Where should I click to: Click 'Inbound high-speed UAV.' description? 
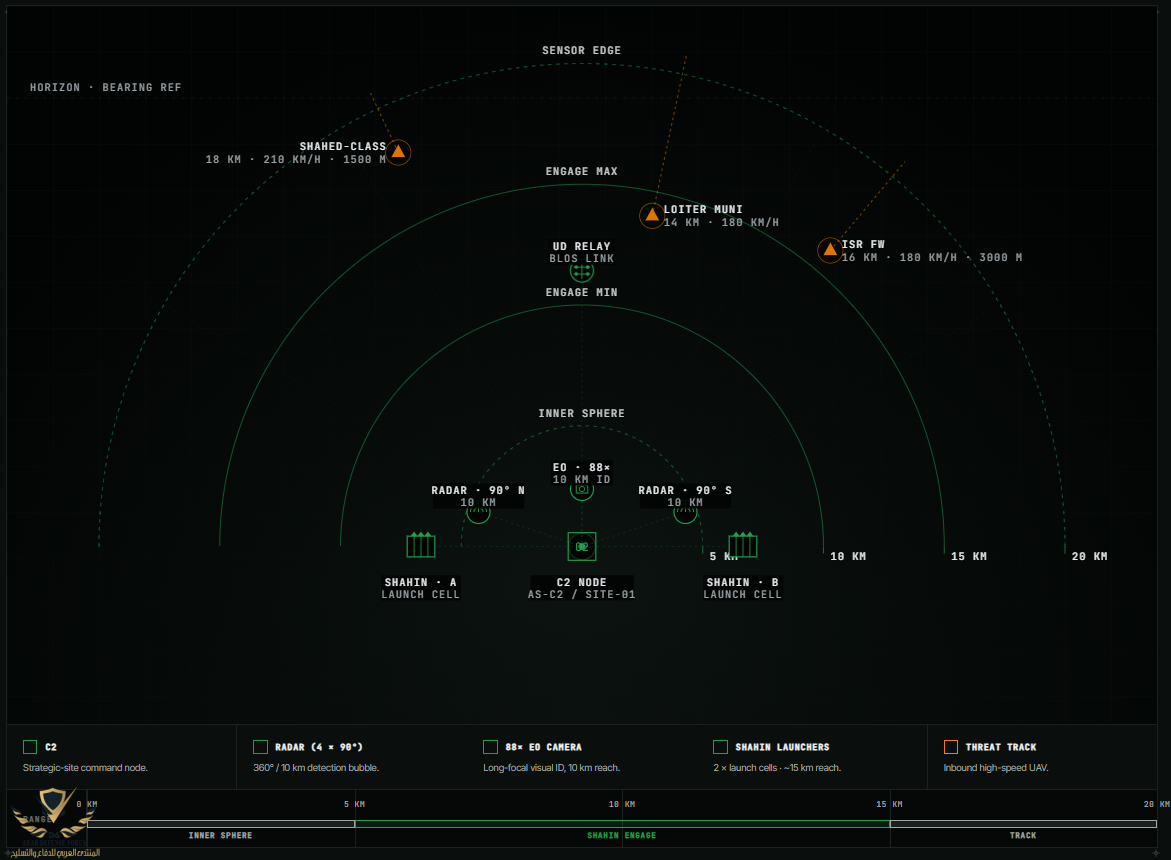pyautogui.click(x=995, y=767)
